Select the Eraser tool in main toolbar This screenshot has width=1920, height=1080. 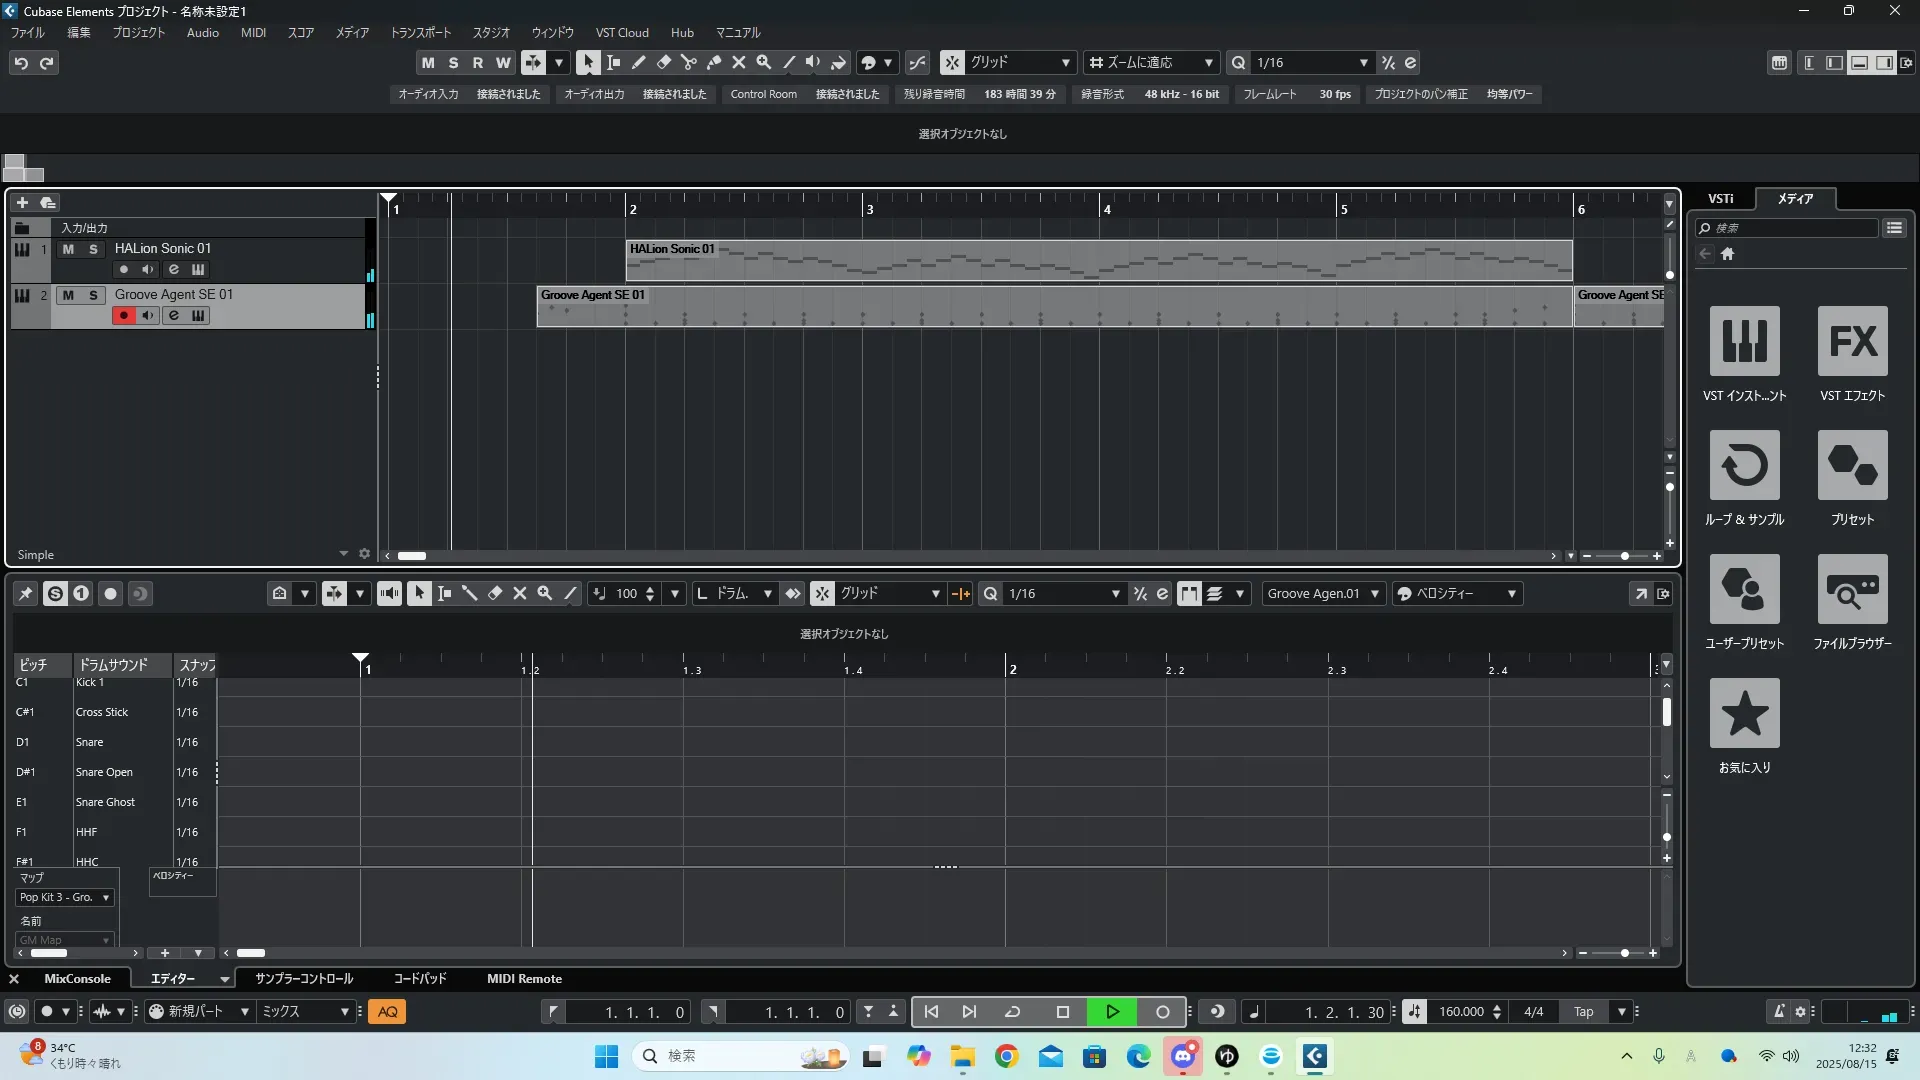664,62
